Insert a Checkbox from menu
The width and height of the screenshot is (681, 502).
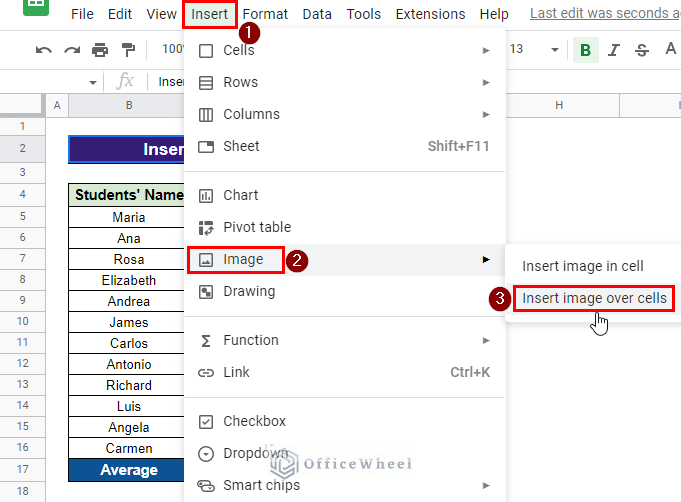point(254,421)
